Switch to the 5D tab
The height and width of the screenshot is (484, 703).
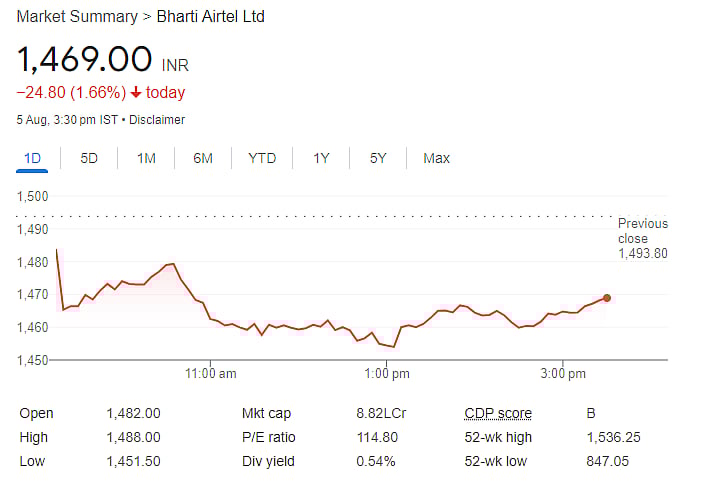(89, 158)
